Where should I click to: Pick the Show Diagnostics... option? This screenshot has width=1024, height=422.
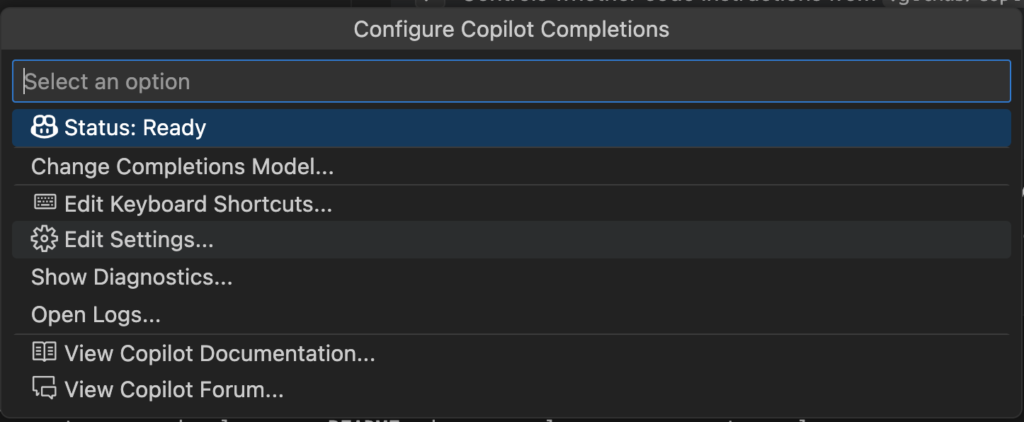coord(131,277)
